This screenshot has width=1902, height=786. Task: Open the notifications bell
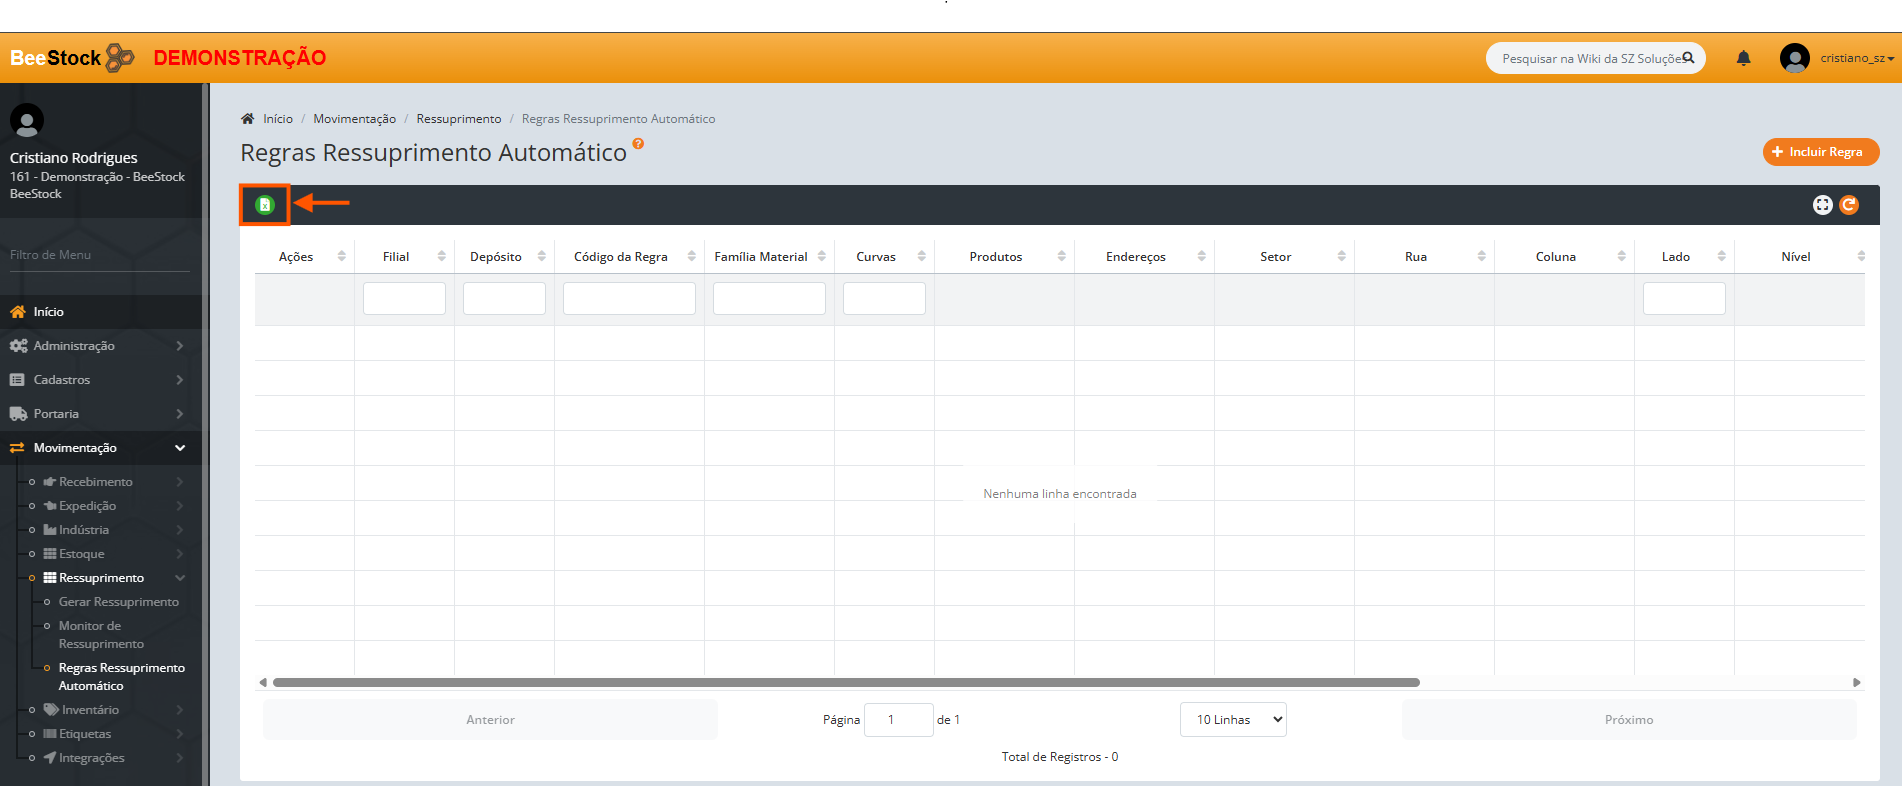(x=1743, y=58)
